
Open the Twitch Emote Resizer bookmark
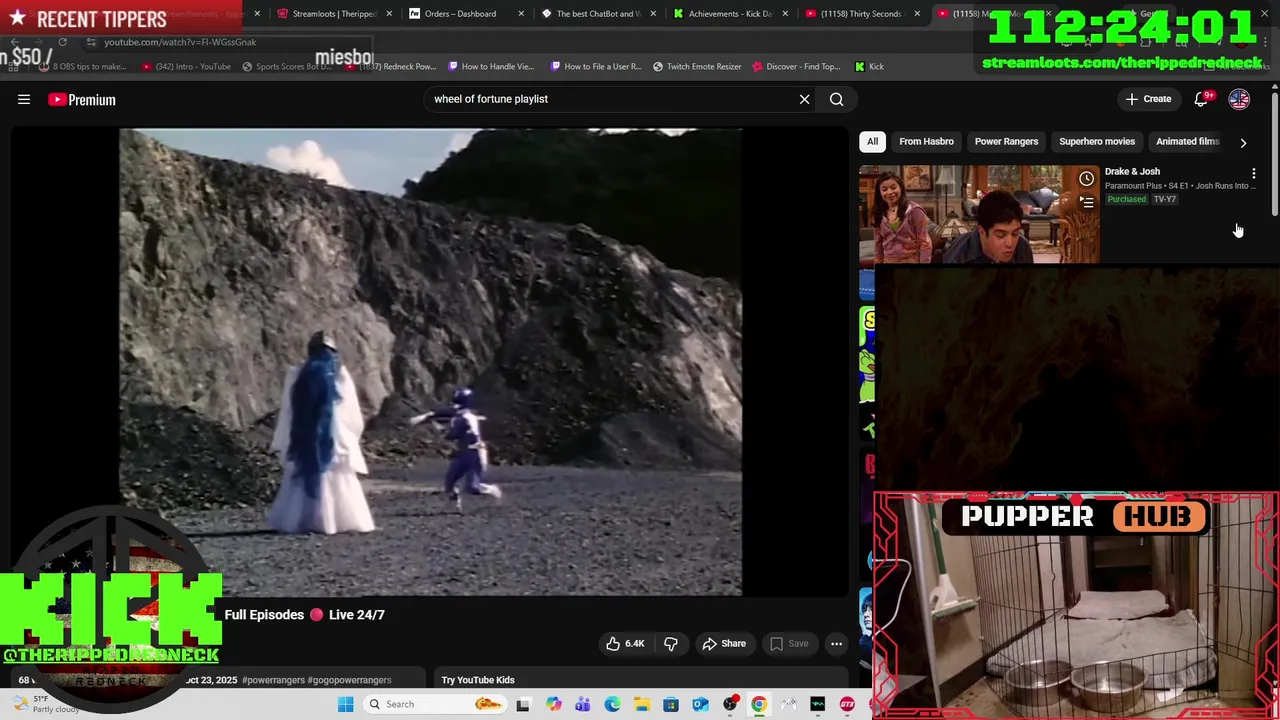(x=697, y=66)
